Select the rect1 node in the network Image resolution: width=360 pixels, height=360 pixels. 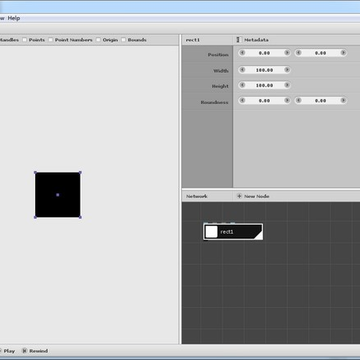pyautogui.click(x=233, y=232)
